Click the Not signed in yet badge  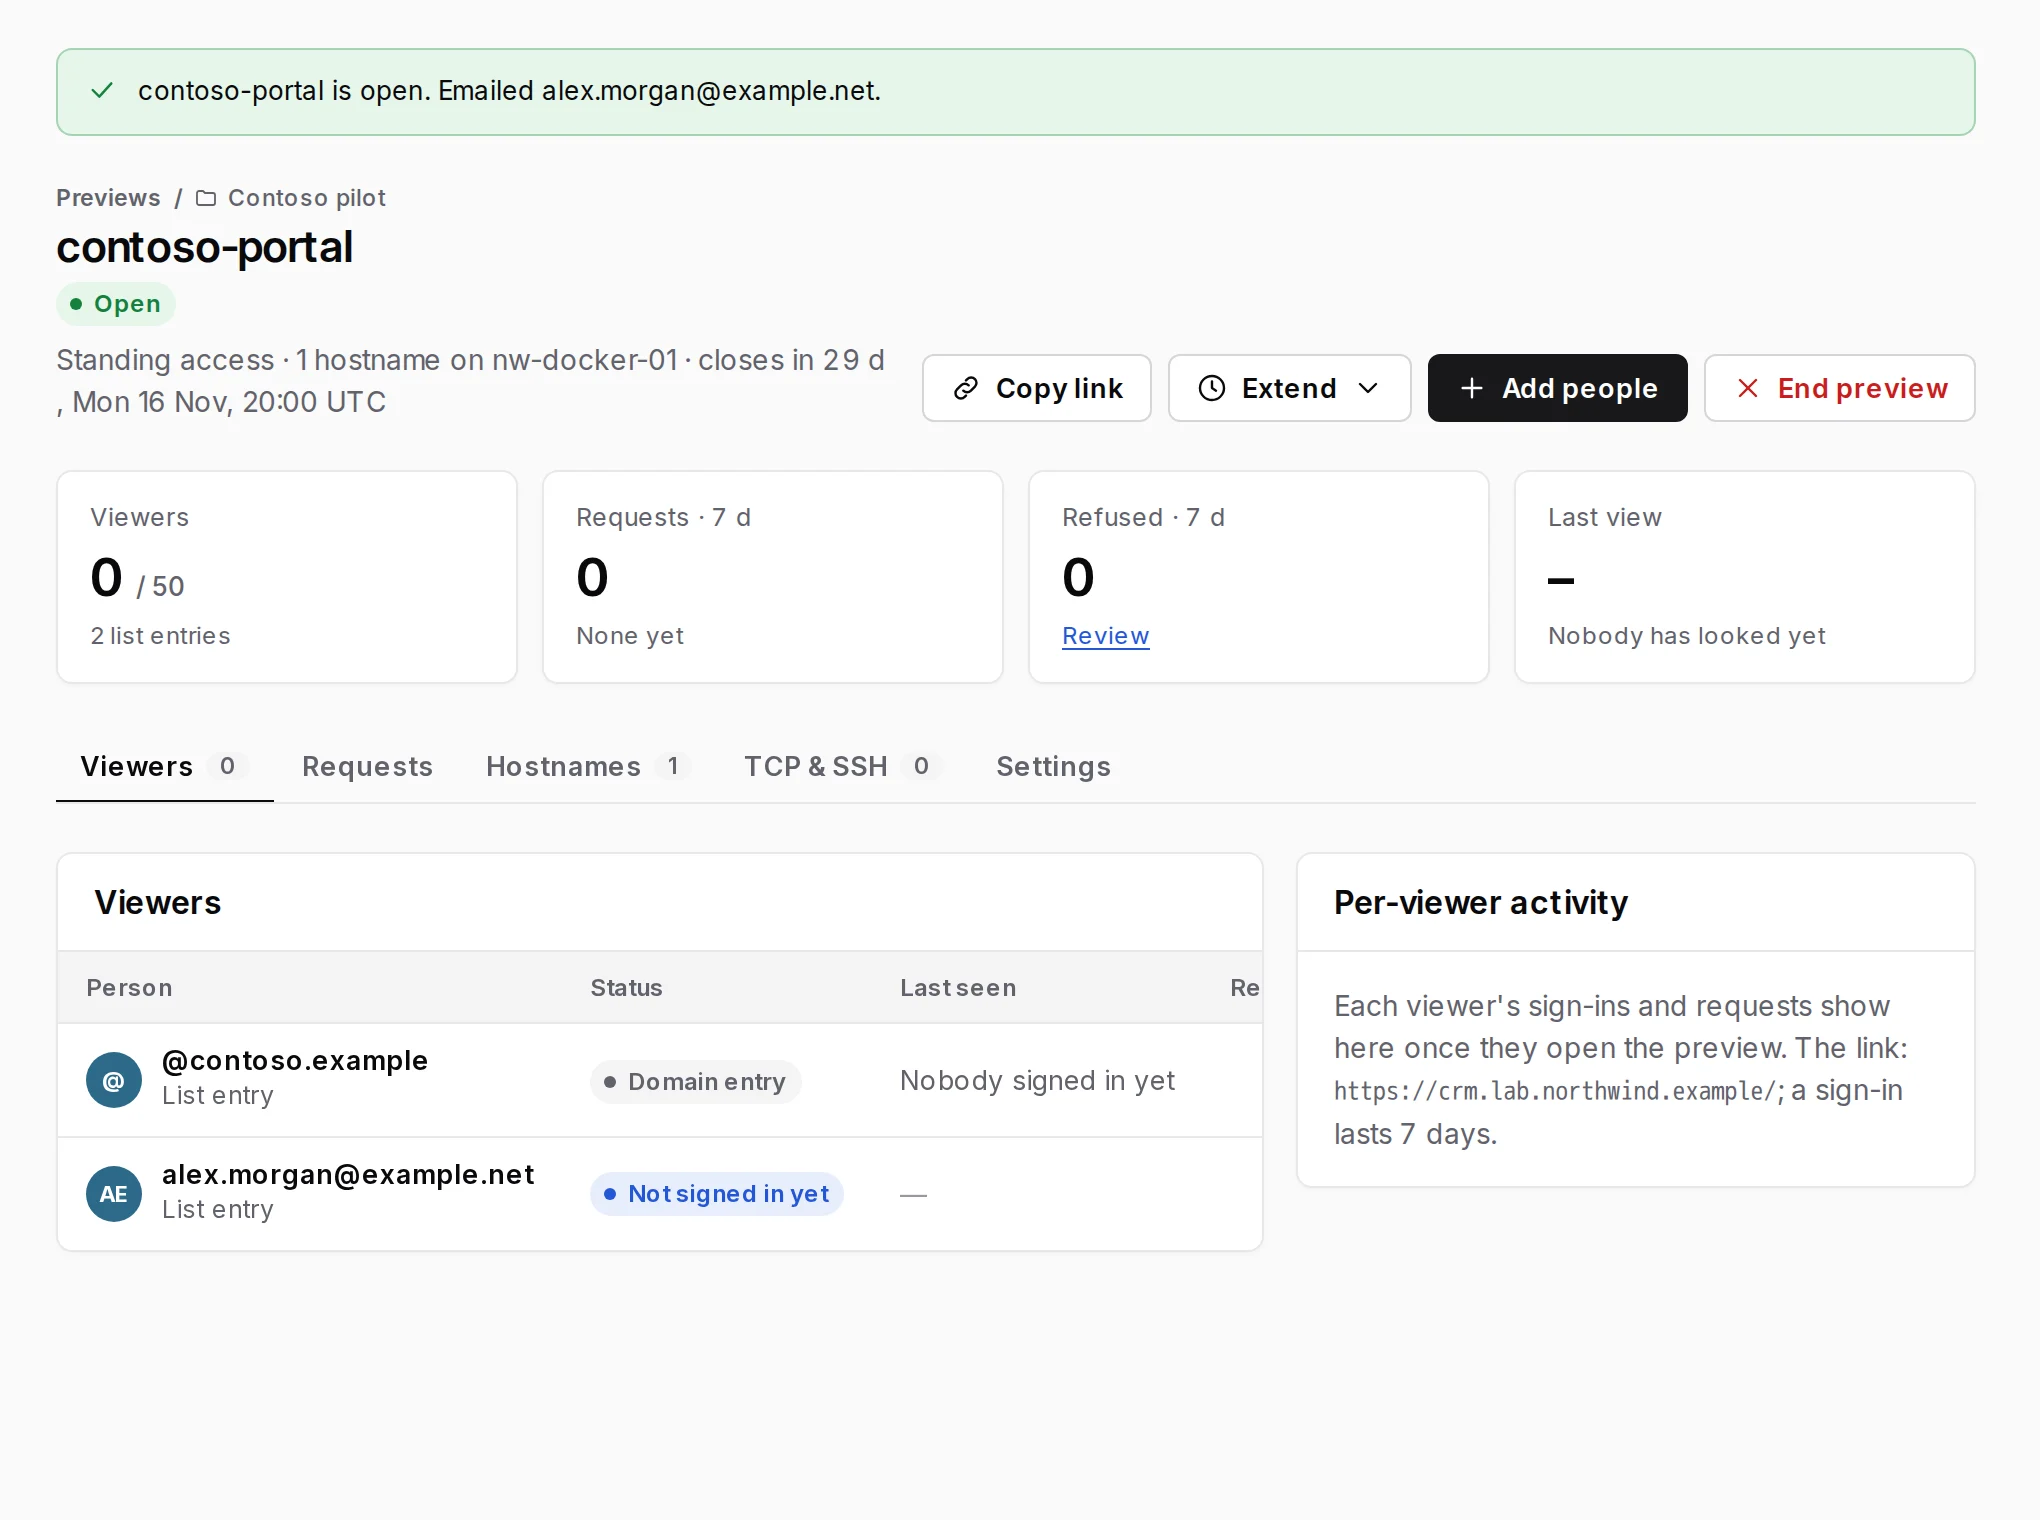(x=717, y=1194)
